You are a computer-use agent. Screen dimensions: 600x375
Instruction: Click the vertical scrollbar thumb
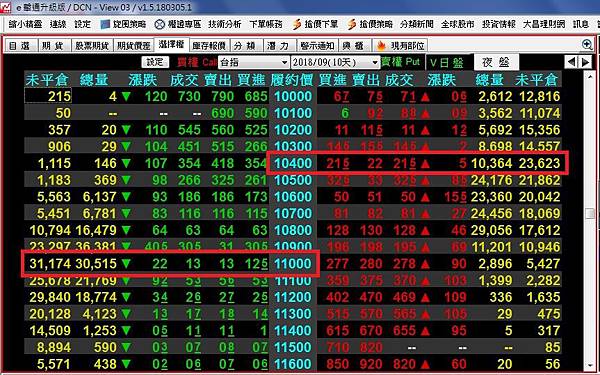click(x=590, y=213)
